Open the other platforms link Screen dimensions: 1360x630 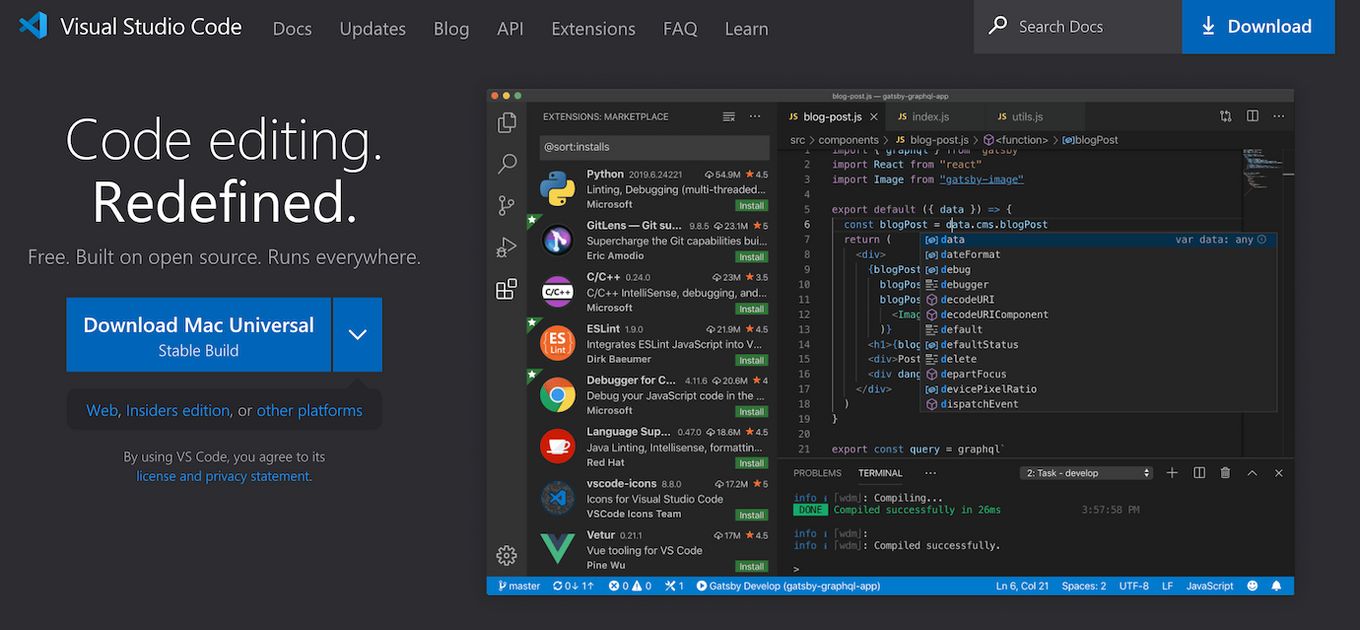pyautogui.click(x=310, y=410)
